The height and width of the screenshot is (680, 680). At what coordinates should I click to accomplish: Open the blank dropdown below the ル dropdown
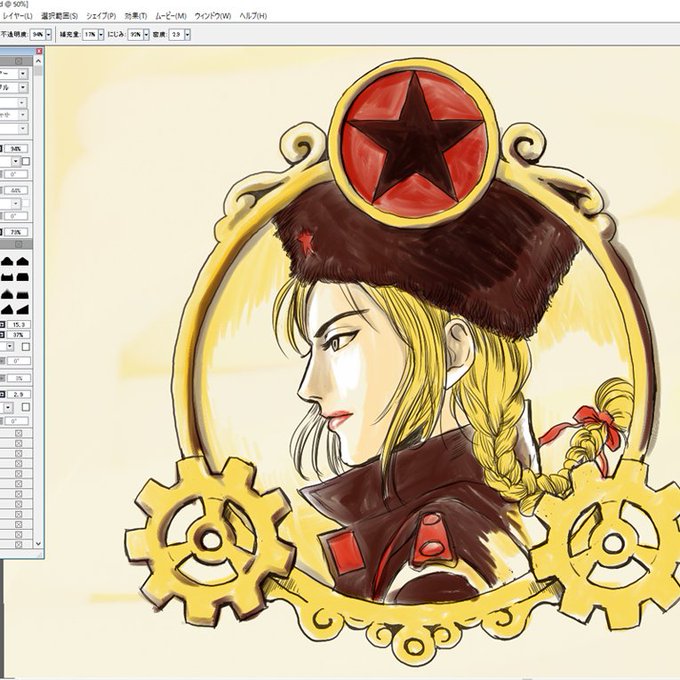[22, 103]
